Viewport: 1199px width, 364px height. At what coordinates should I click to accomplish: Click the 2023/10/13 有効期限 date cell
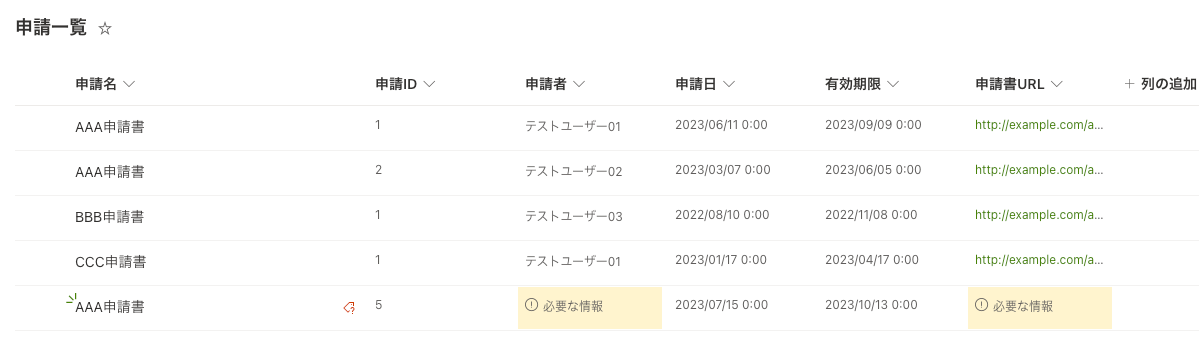871,305
